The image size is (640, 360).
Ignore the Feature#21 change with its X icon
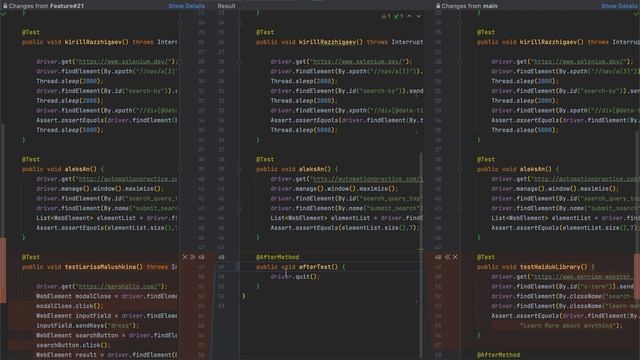pos(185,257)
